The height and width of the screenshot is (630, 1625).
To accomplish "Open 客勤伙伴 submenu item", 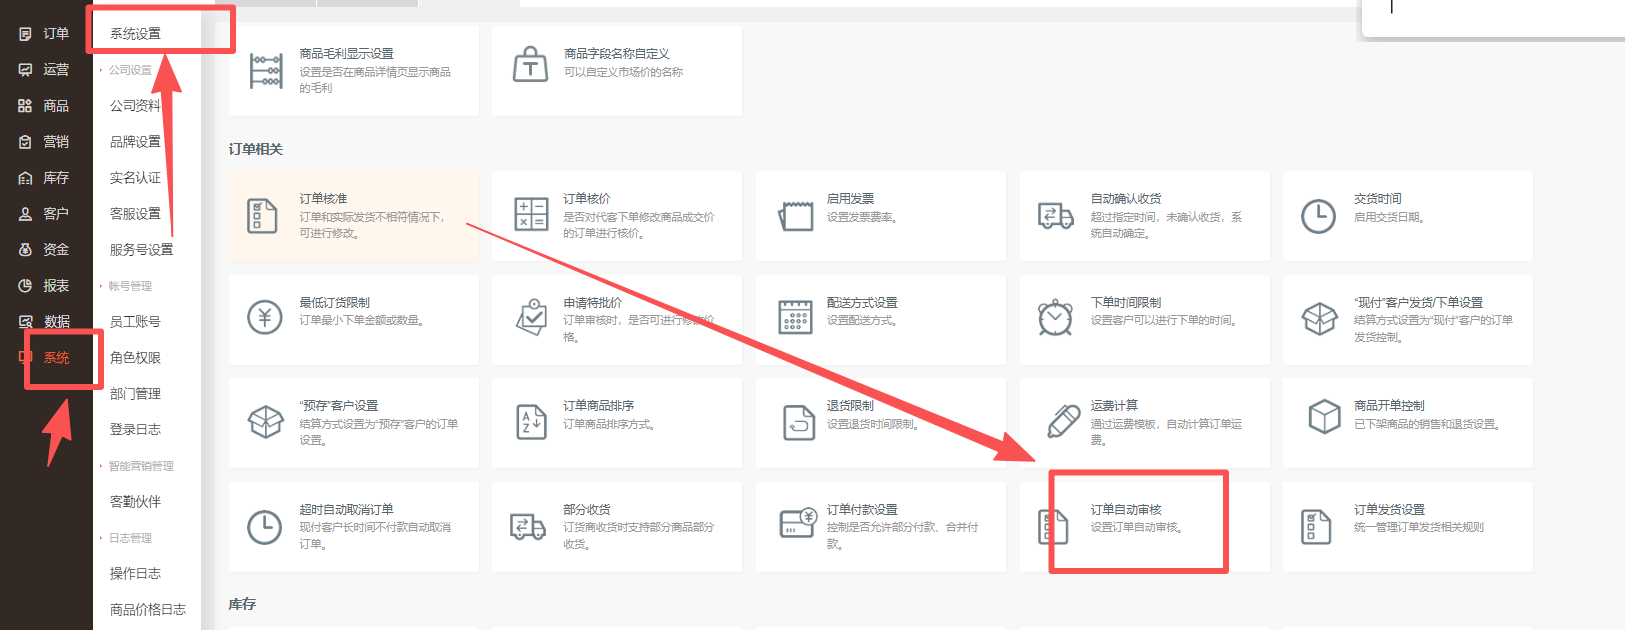I will (x=135, y=502).
